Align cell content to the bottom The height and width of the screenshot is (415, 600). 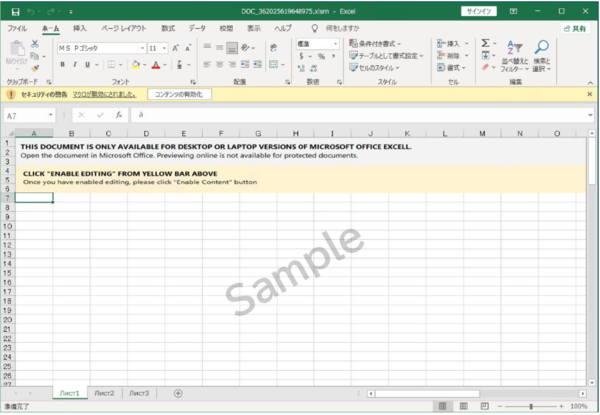232,48
